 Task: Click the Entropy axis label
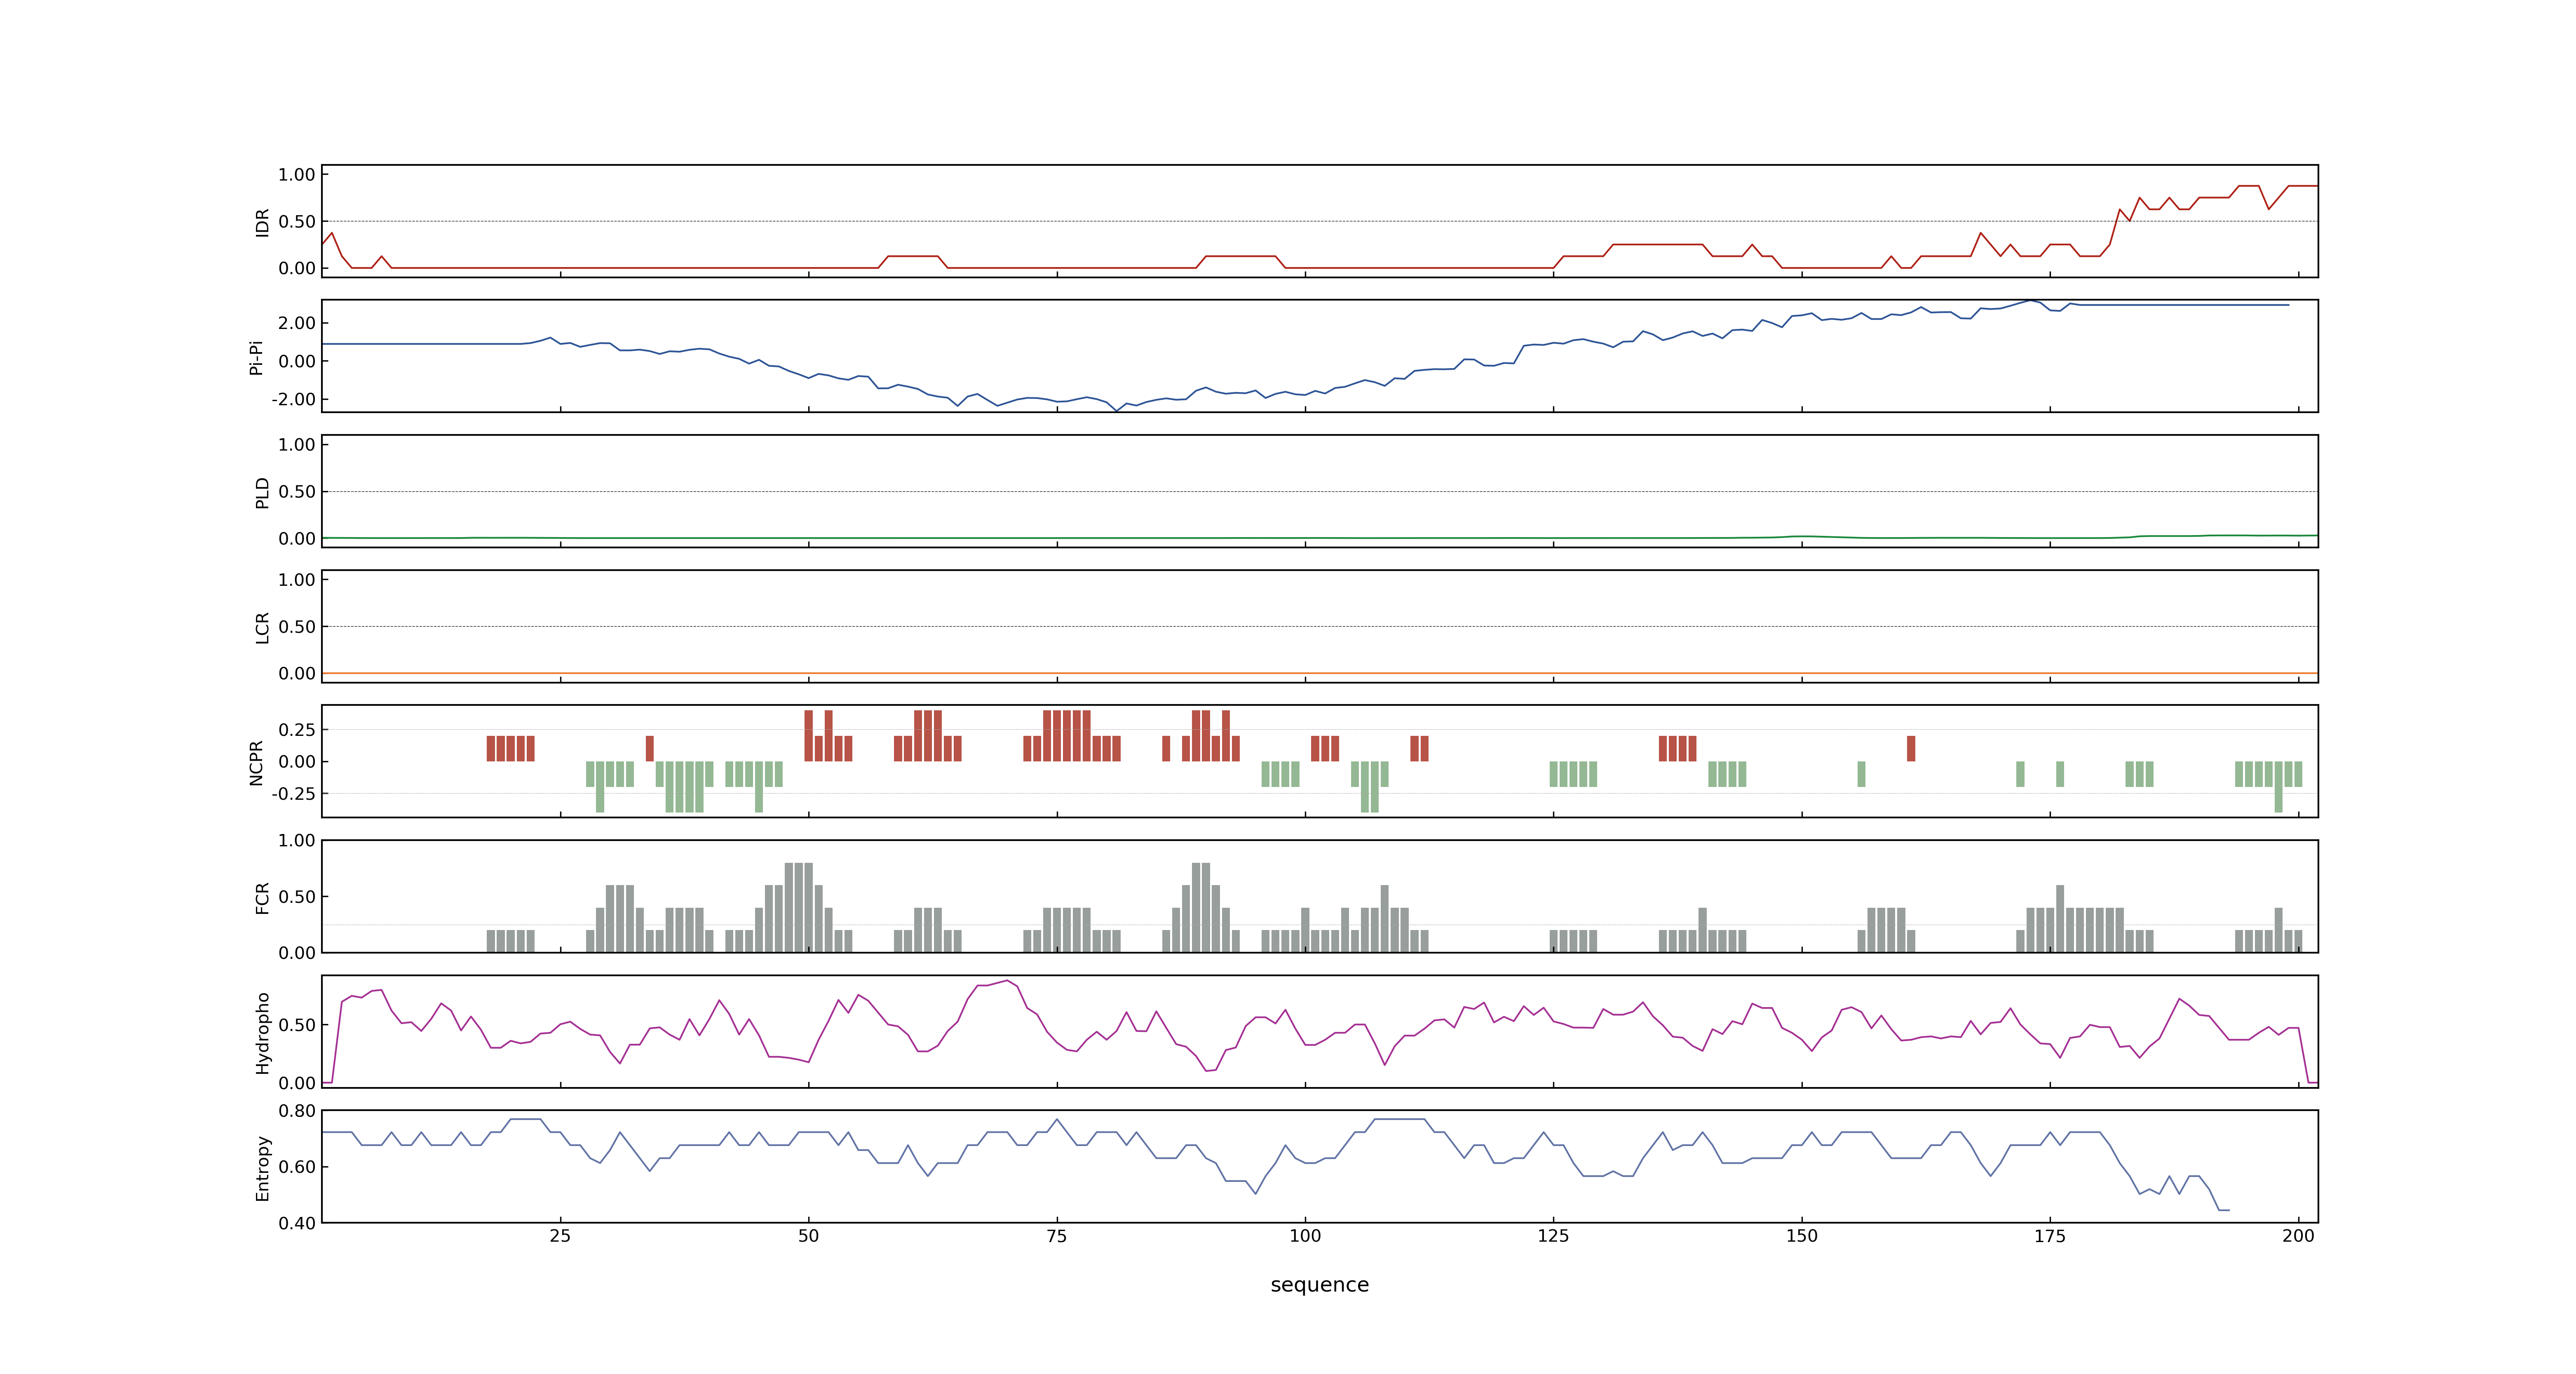coord(262,1167)
